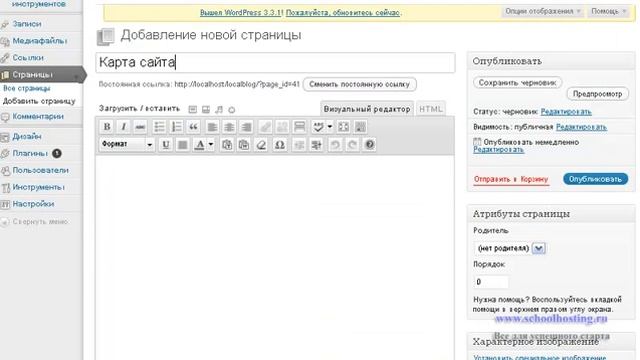Toggle italic formatting in the editor toolbar
This screenshot has width=640, height=360.
point(124,127)
